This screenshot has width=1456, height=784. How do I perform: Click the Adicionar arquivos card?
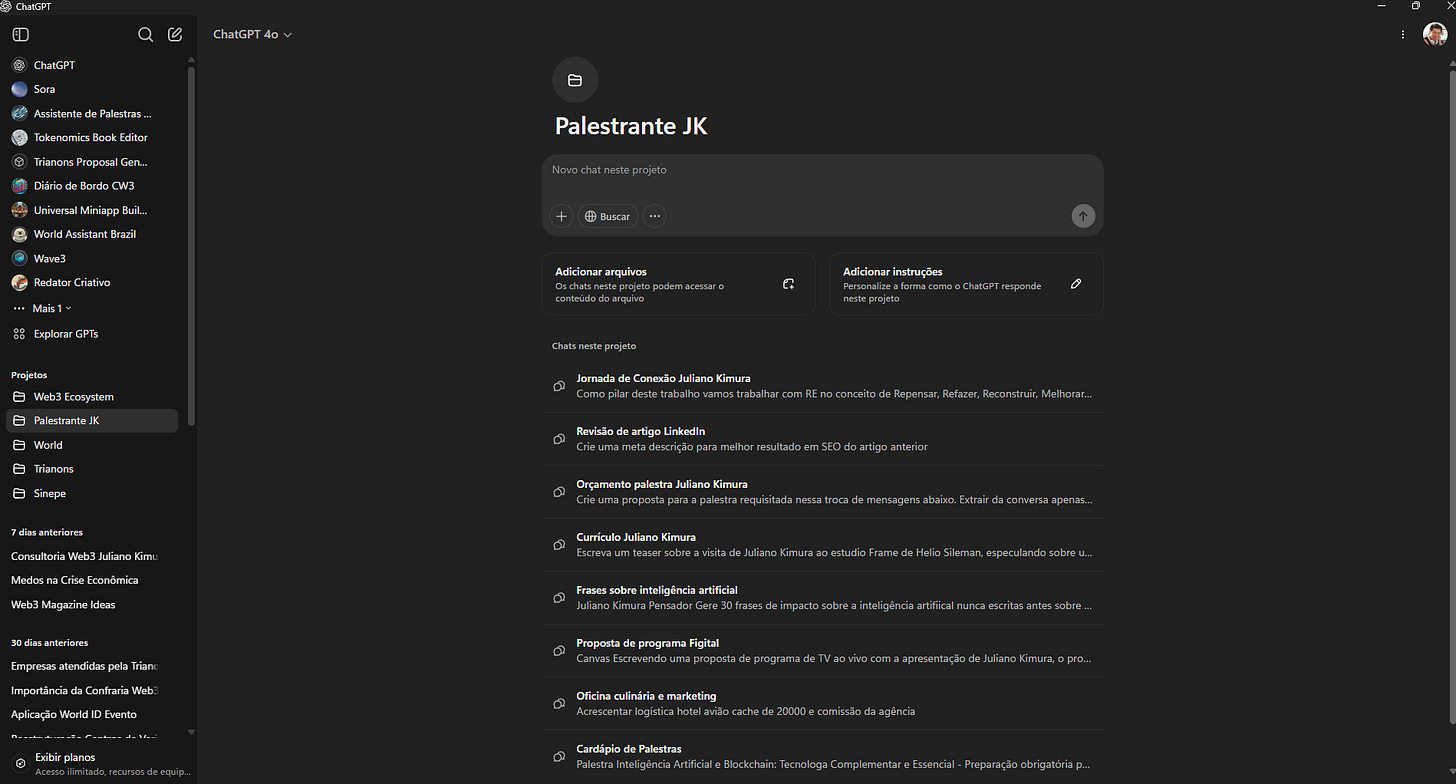678,284
